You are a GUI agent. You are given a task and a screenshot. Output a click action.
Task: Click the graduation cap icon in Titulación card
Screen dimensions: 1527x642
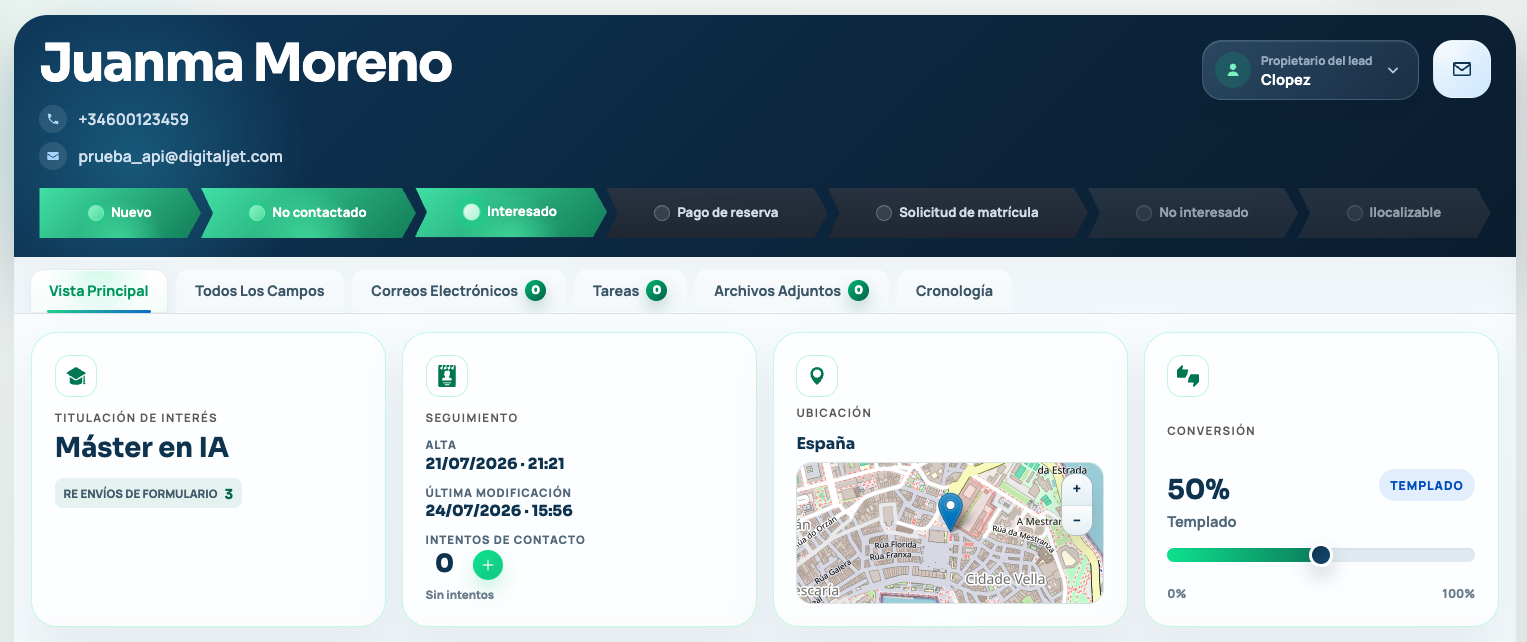coord(76,376)
